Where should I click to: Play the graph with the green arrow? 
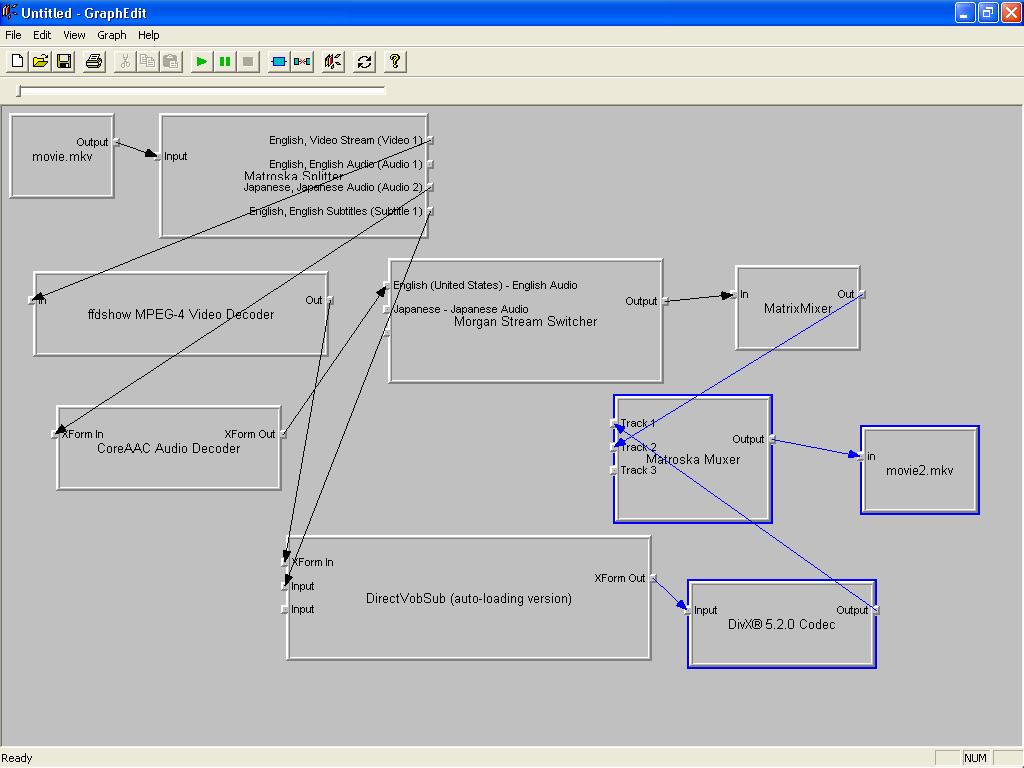coord(201,61)
